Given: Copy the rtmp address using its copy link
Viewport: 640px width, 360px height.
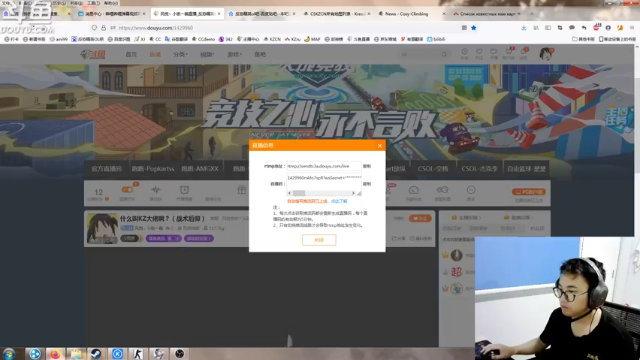Looking at the screenshot, I should 367,166.
